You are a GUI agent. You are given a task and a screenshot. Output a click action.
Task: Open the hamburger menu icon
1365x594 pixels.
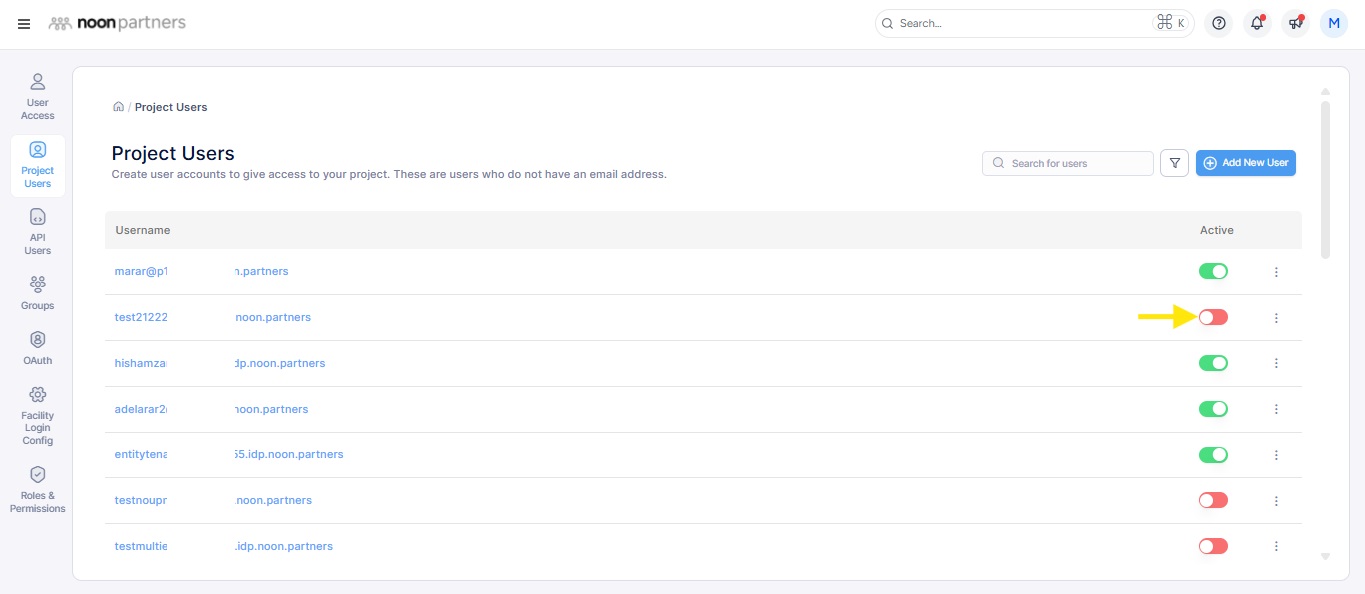point(24,23)
